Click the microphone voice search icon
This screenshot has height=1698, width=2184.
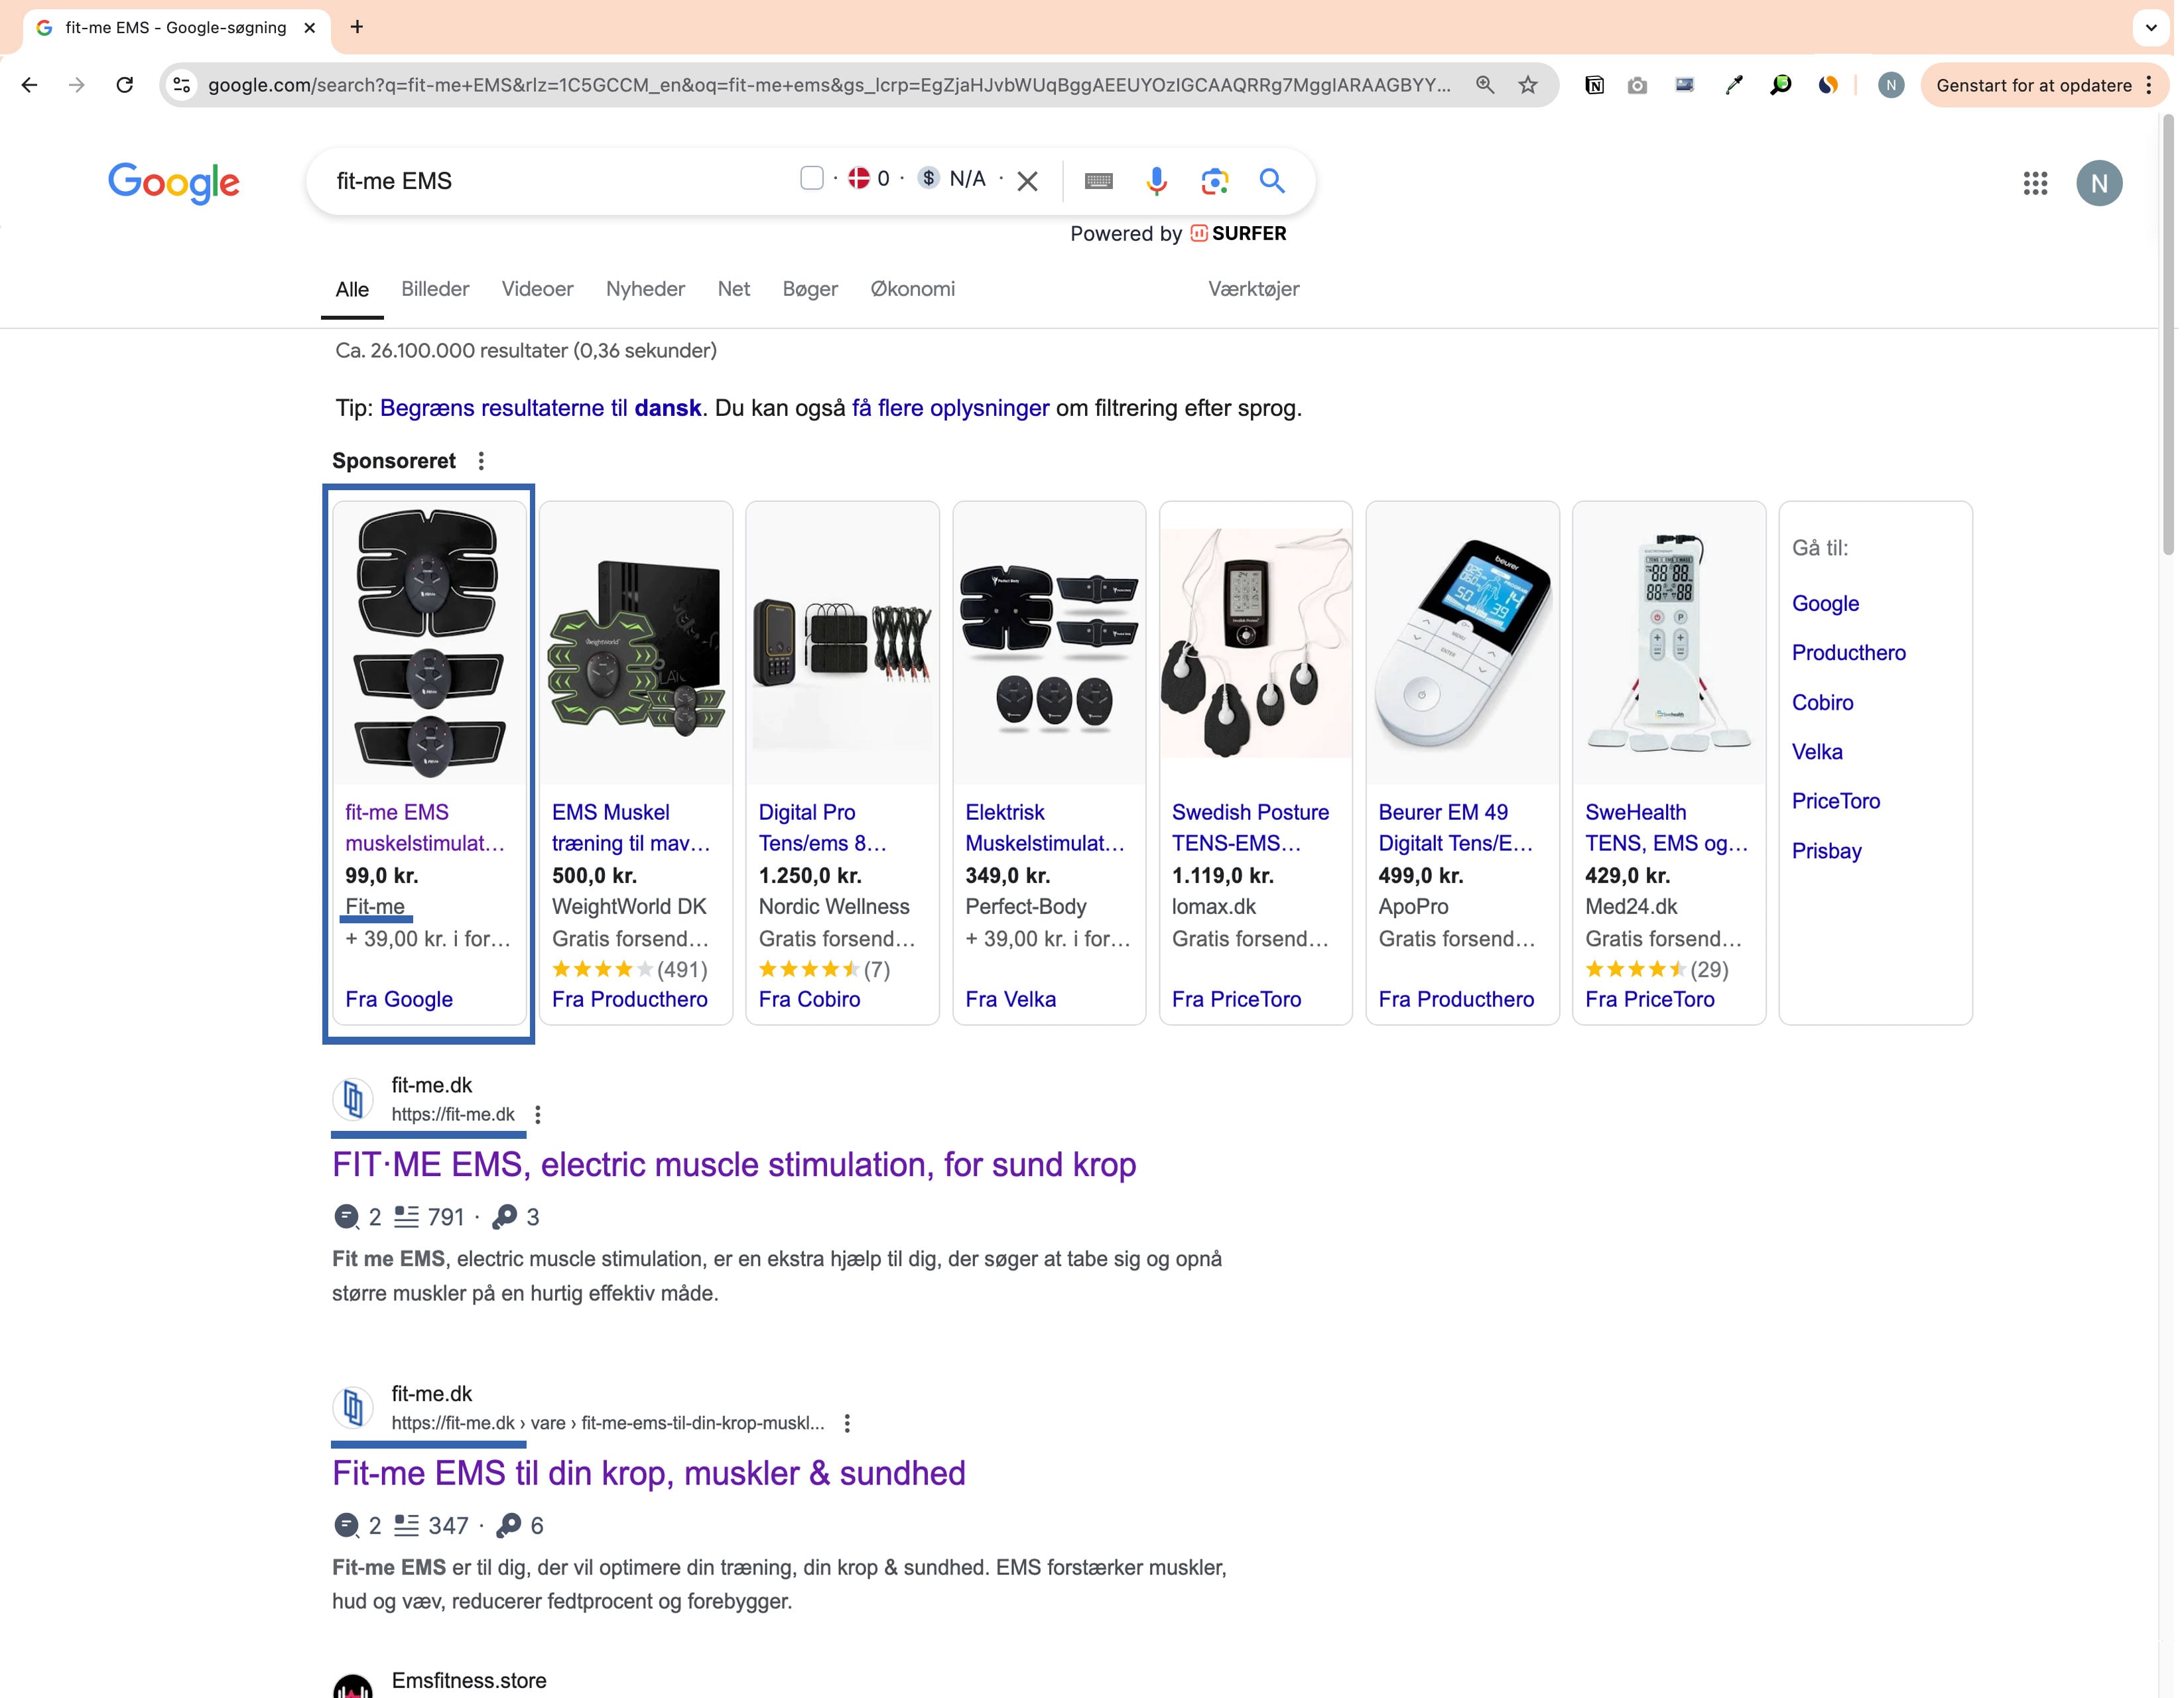(x=1156, y=181)
